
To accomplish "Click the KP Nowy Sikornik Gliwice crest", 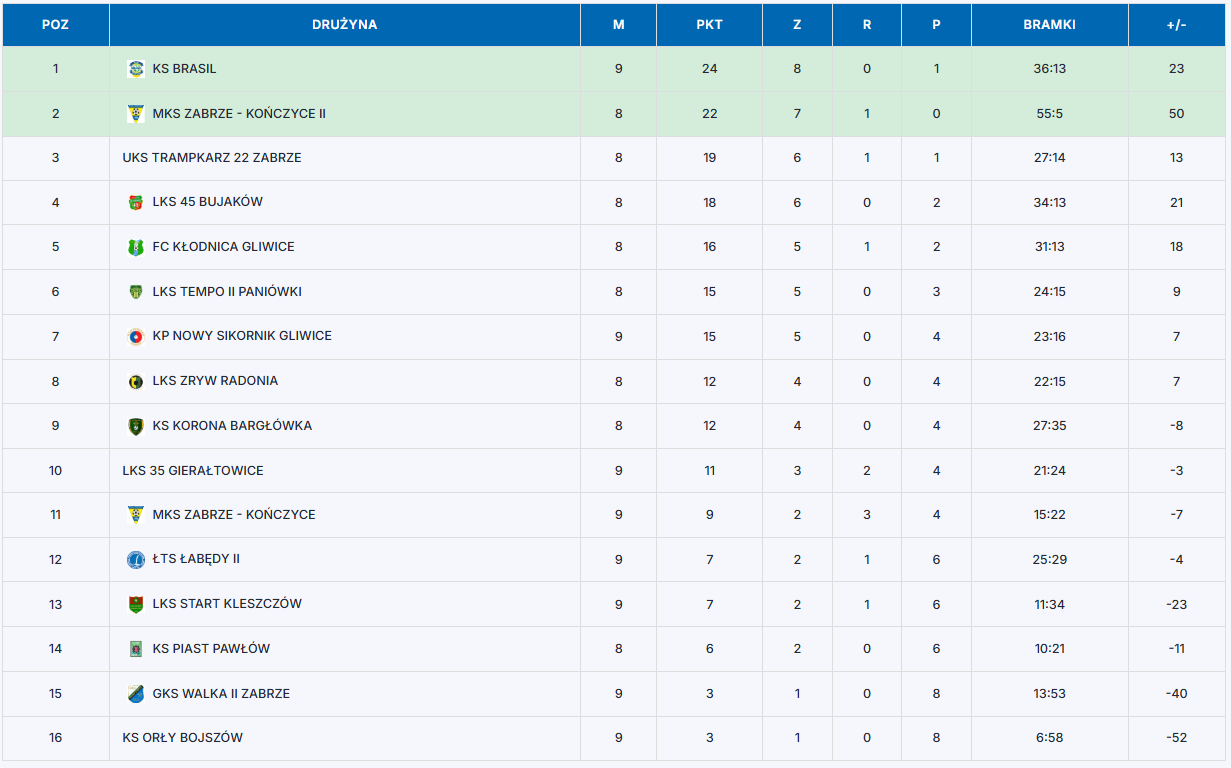I will coord(136,337).
